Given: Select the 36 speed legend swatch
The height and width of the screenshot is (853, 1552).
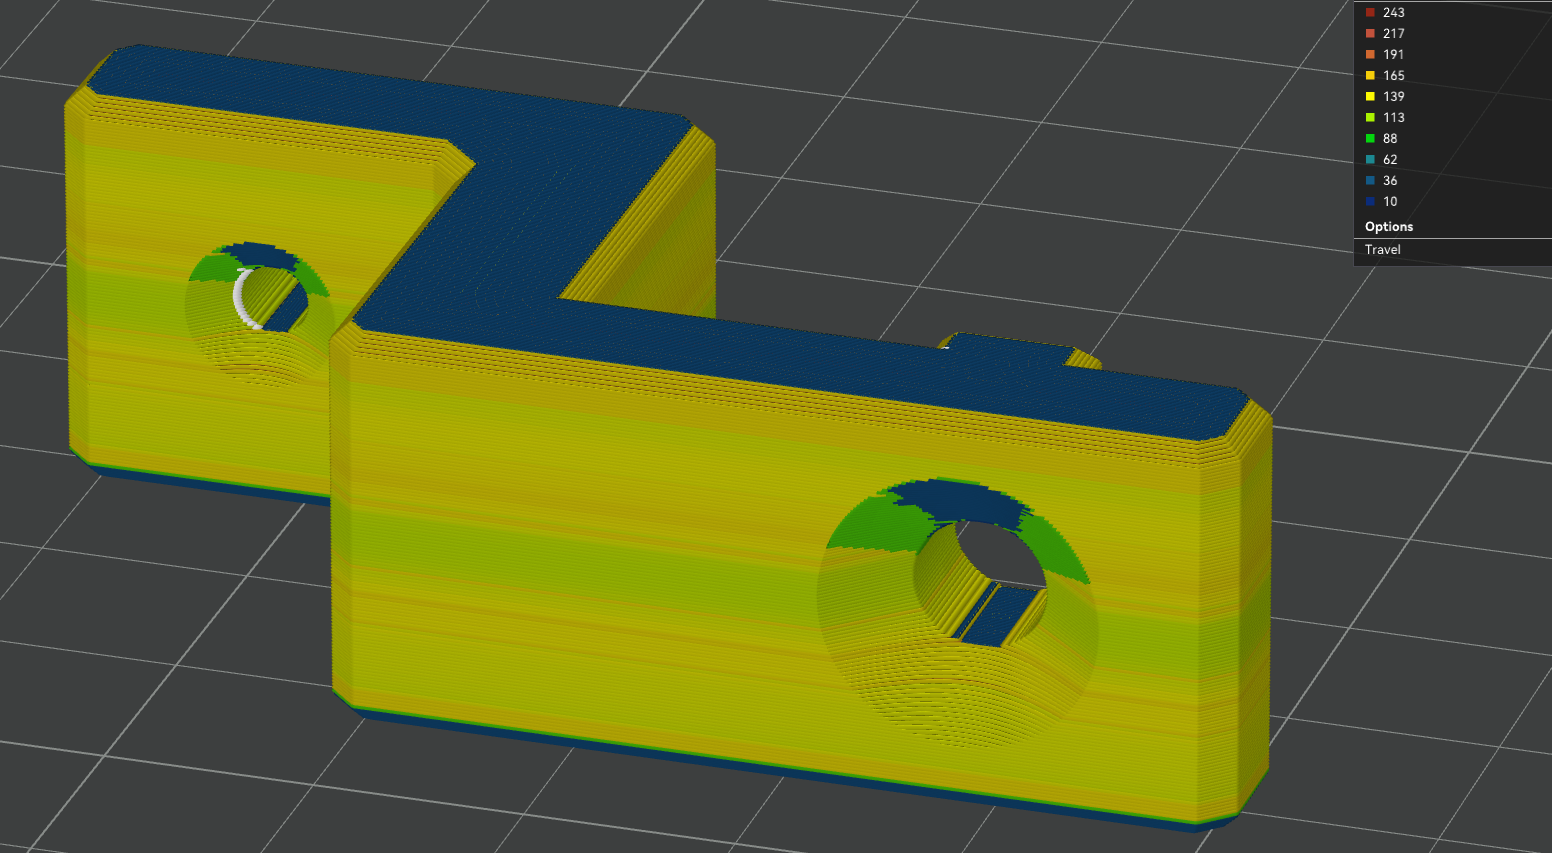Looking at the screenshot, I should (1368, 180).
